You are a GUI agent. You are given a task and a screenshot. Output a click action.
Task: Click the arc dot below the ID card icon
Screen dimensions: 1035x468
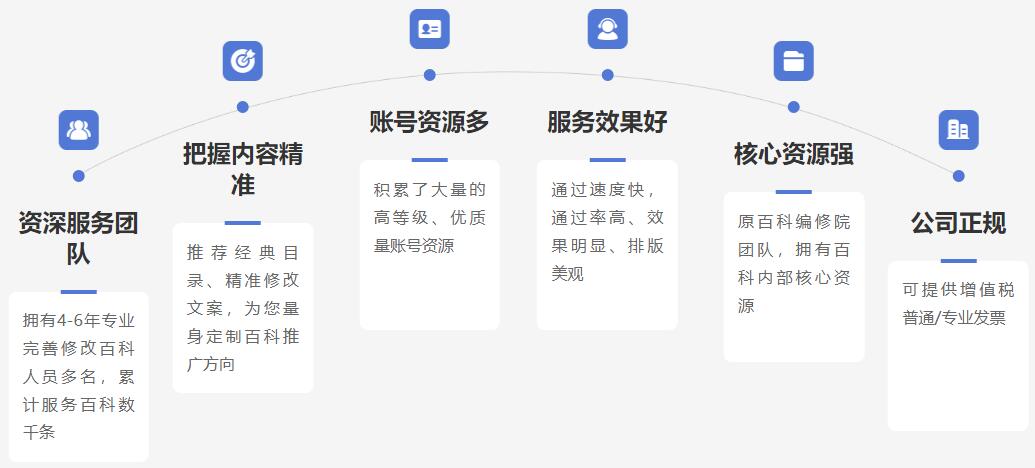point(429,75)
